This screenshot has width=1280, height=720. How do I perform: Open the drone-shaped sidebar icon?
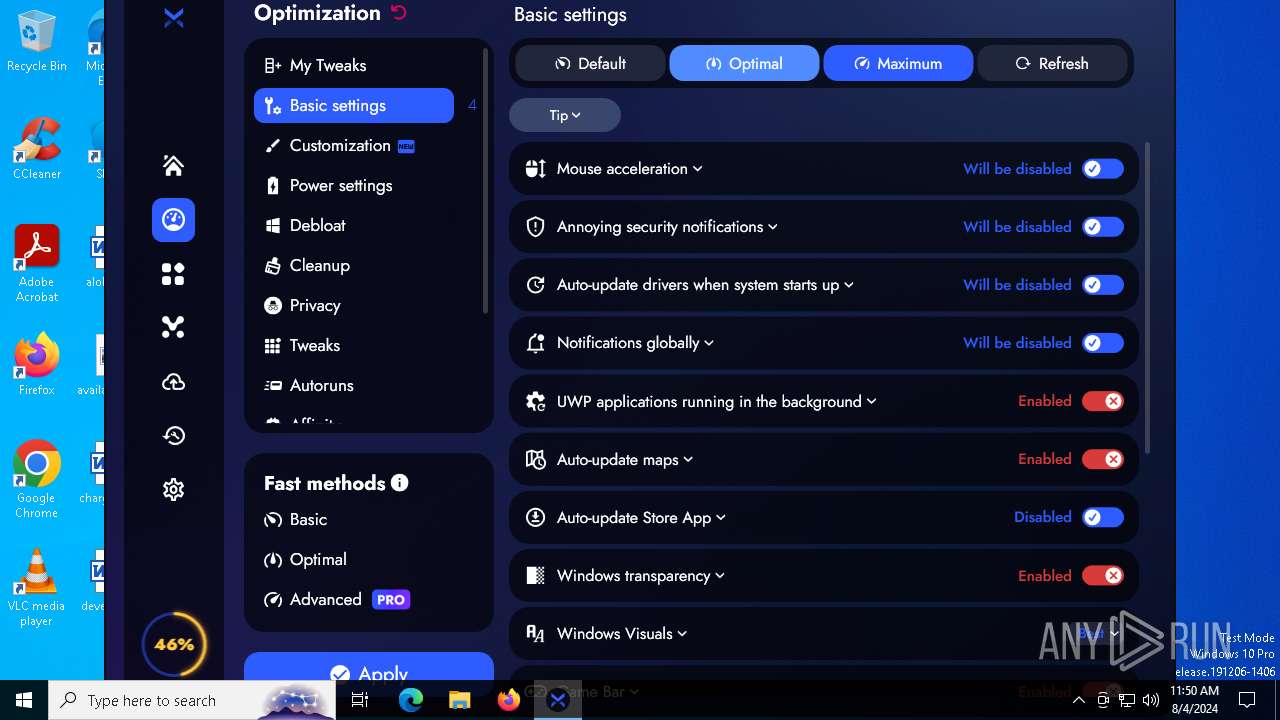tap(173, 327)
